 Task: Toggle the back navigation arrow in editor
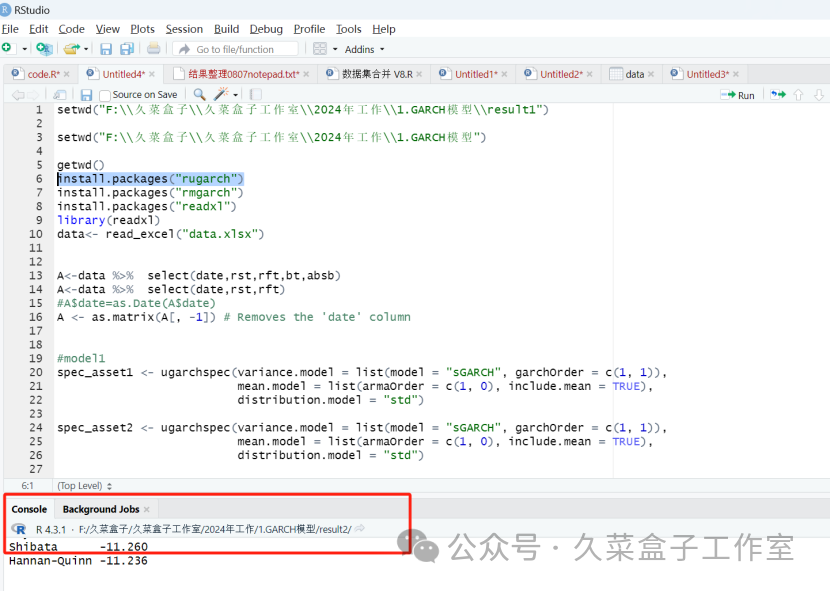point(17,94)
